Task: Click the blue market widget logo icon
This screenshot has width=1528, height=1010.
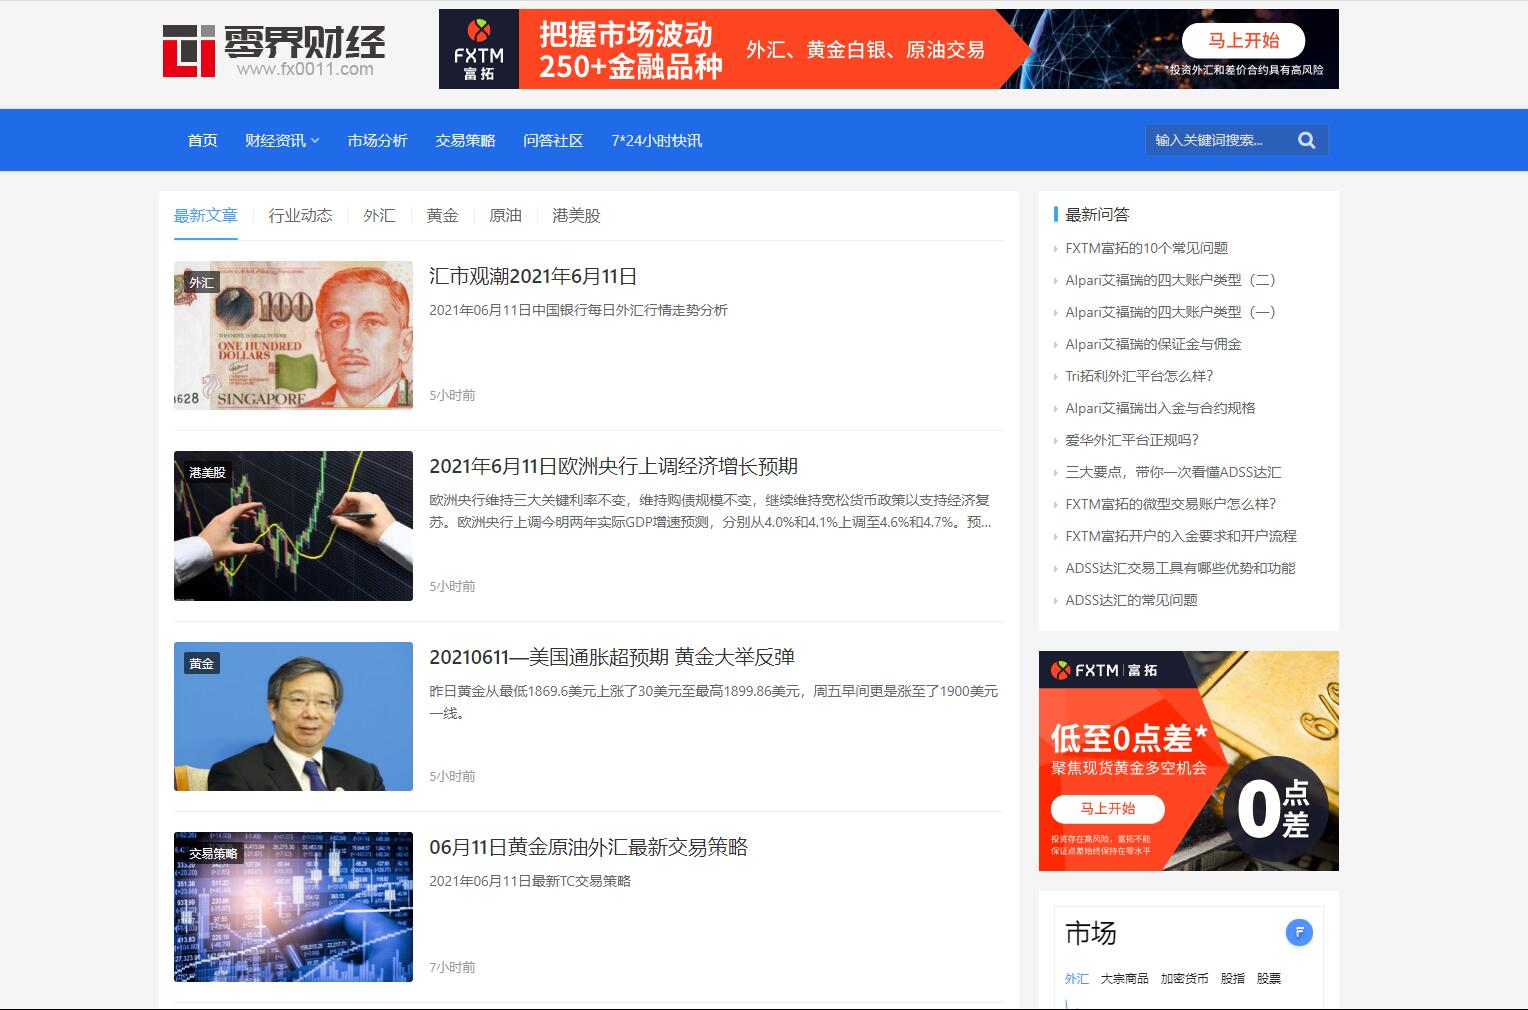Action: point(1298,933)
